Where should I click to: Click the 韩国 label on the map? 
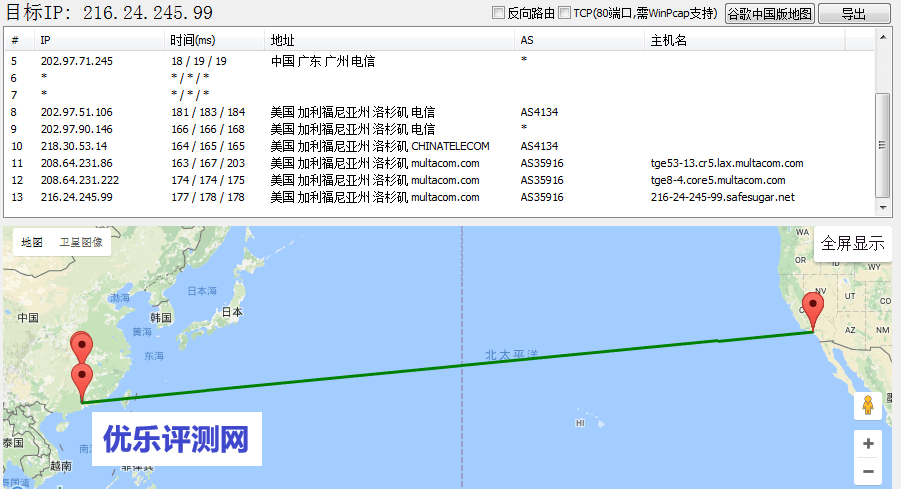coord(161,318)
